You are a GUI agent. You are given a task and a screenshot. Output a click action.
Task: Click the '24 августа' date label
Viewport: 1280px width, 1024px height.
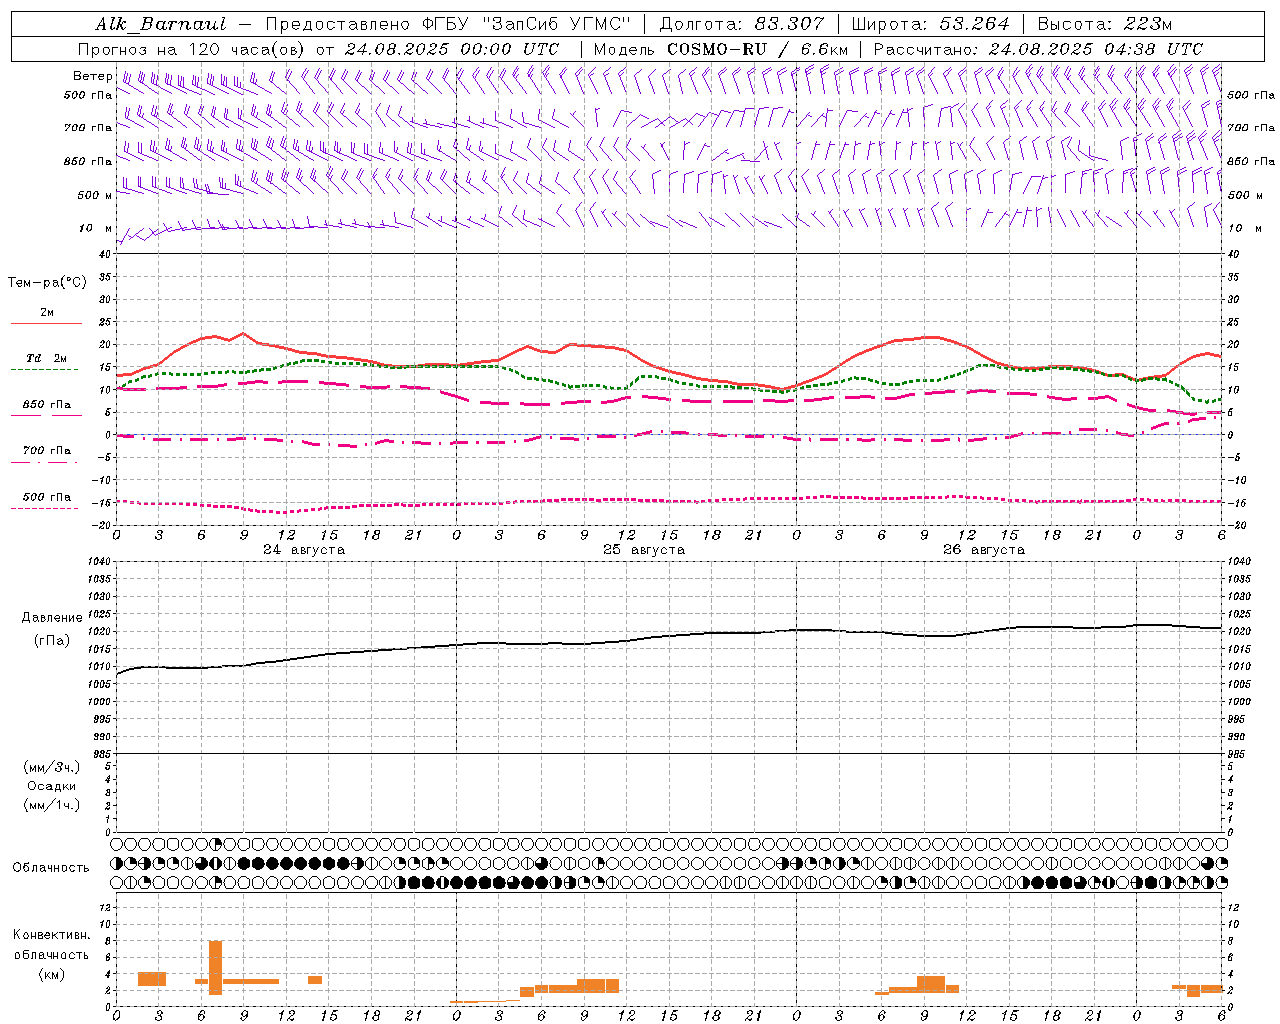pyautogui.click(x=304, y=550)
